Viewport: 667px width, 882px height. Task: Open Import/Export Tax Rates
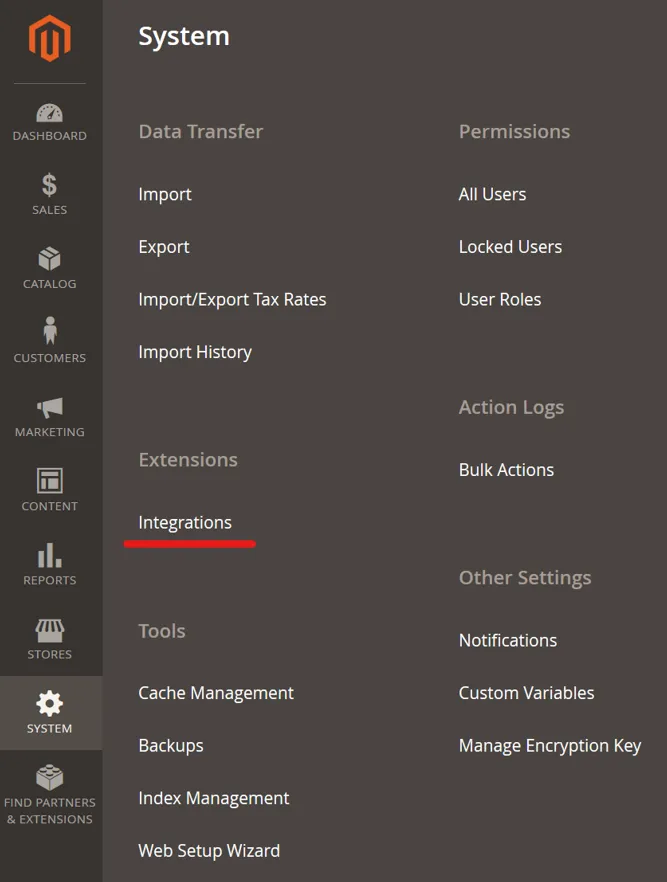tap(232, 300)
